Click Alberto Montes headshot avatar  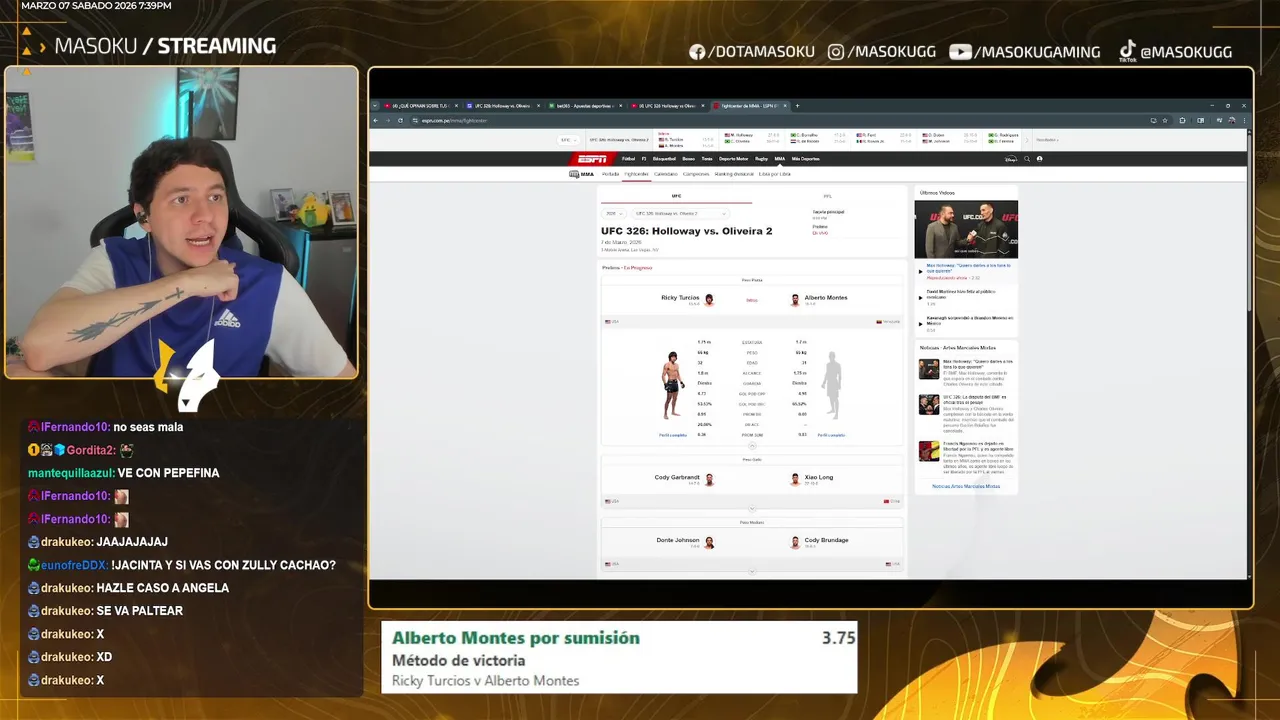[795, 299]
